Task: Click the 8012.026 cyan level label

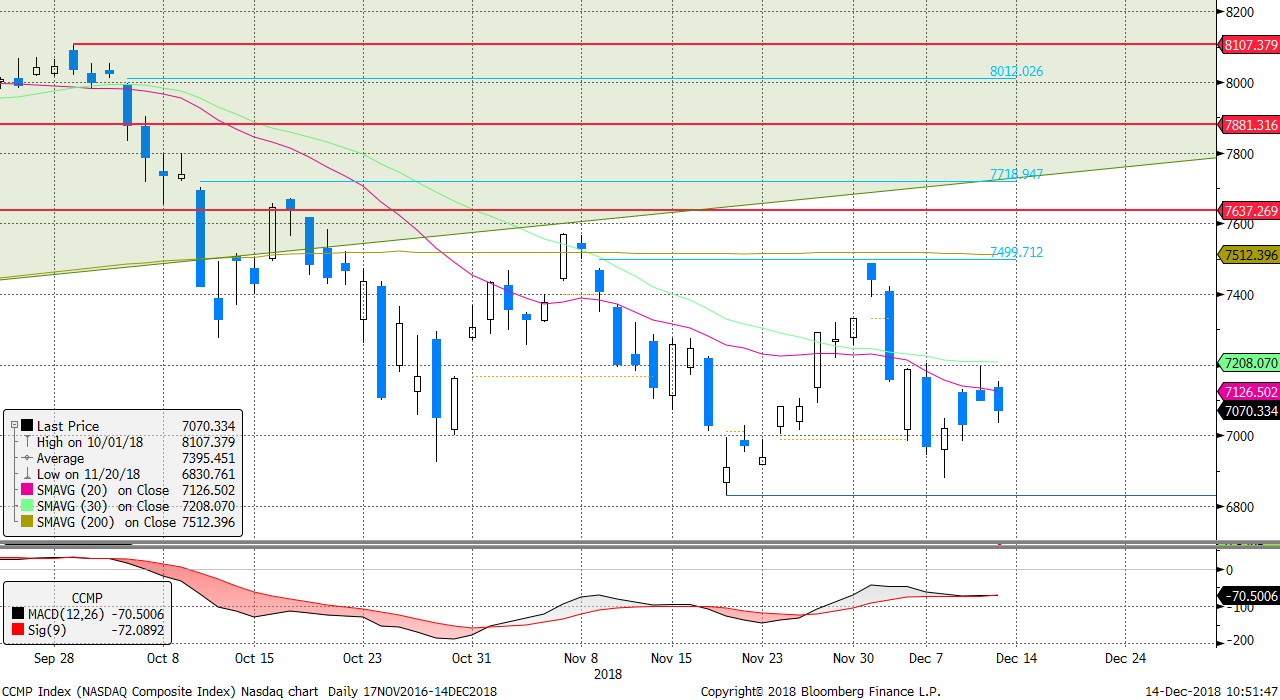Action: pos(1017,71)
